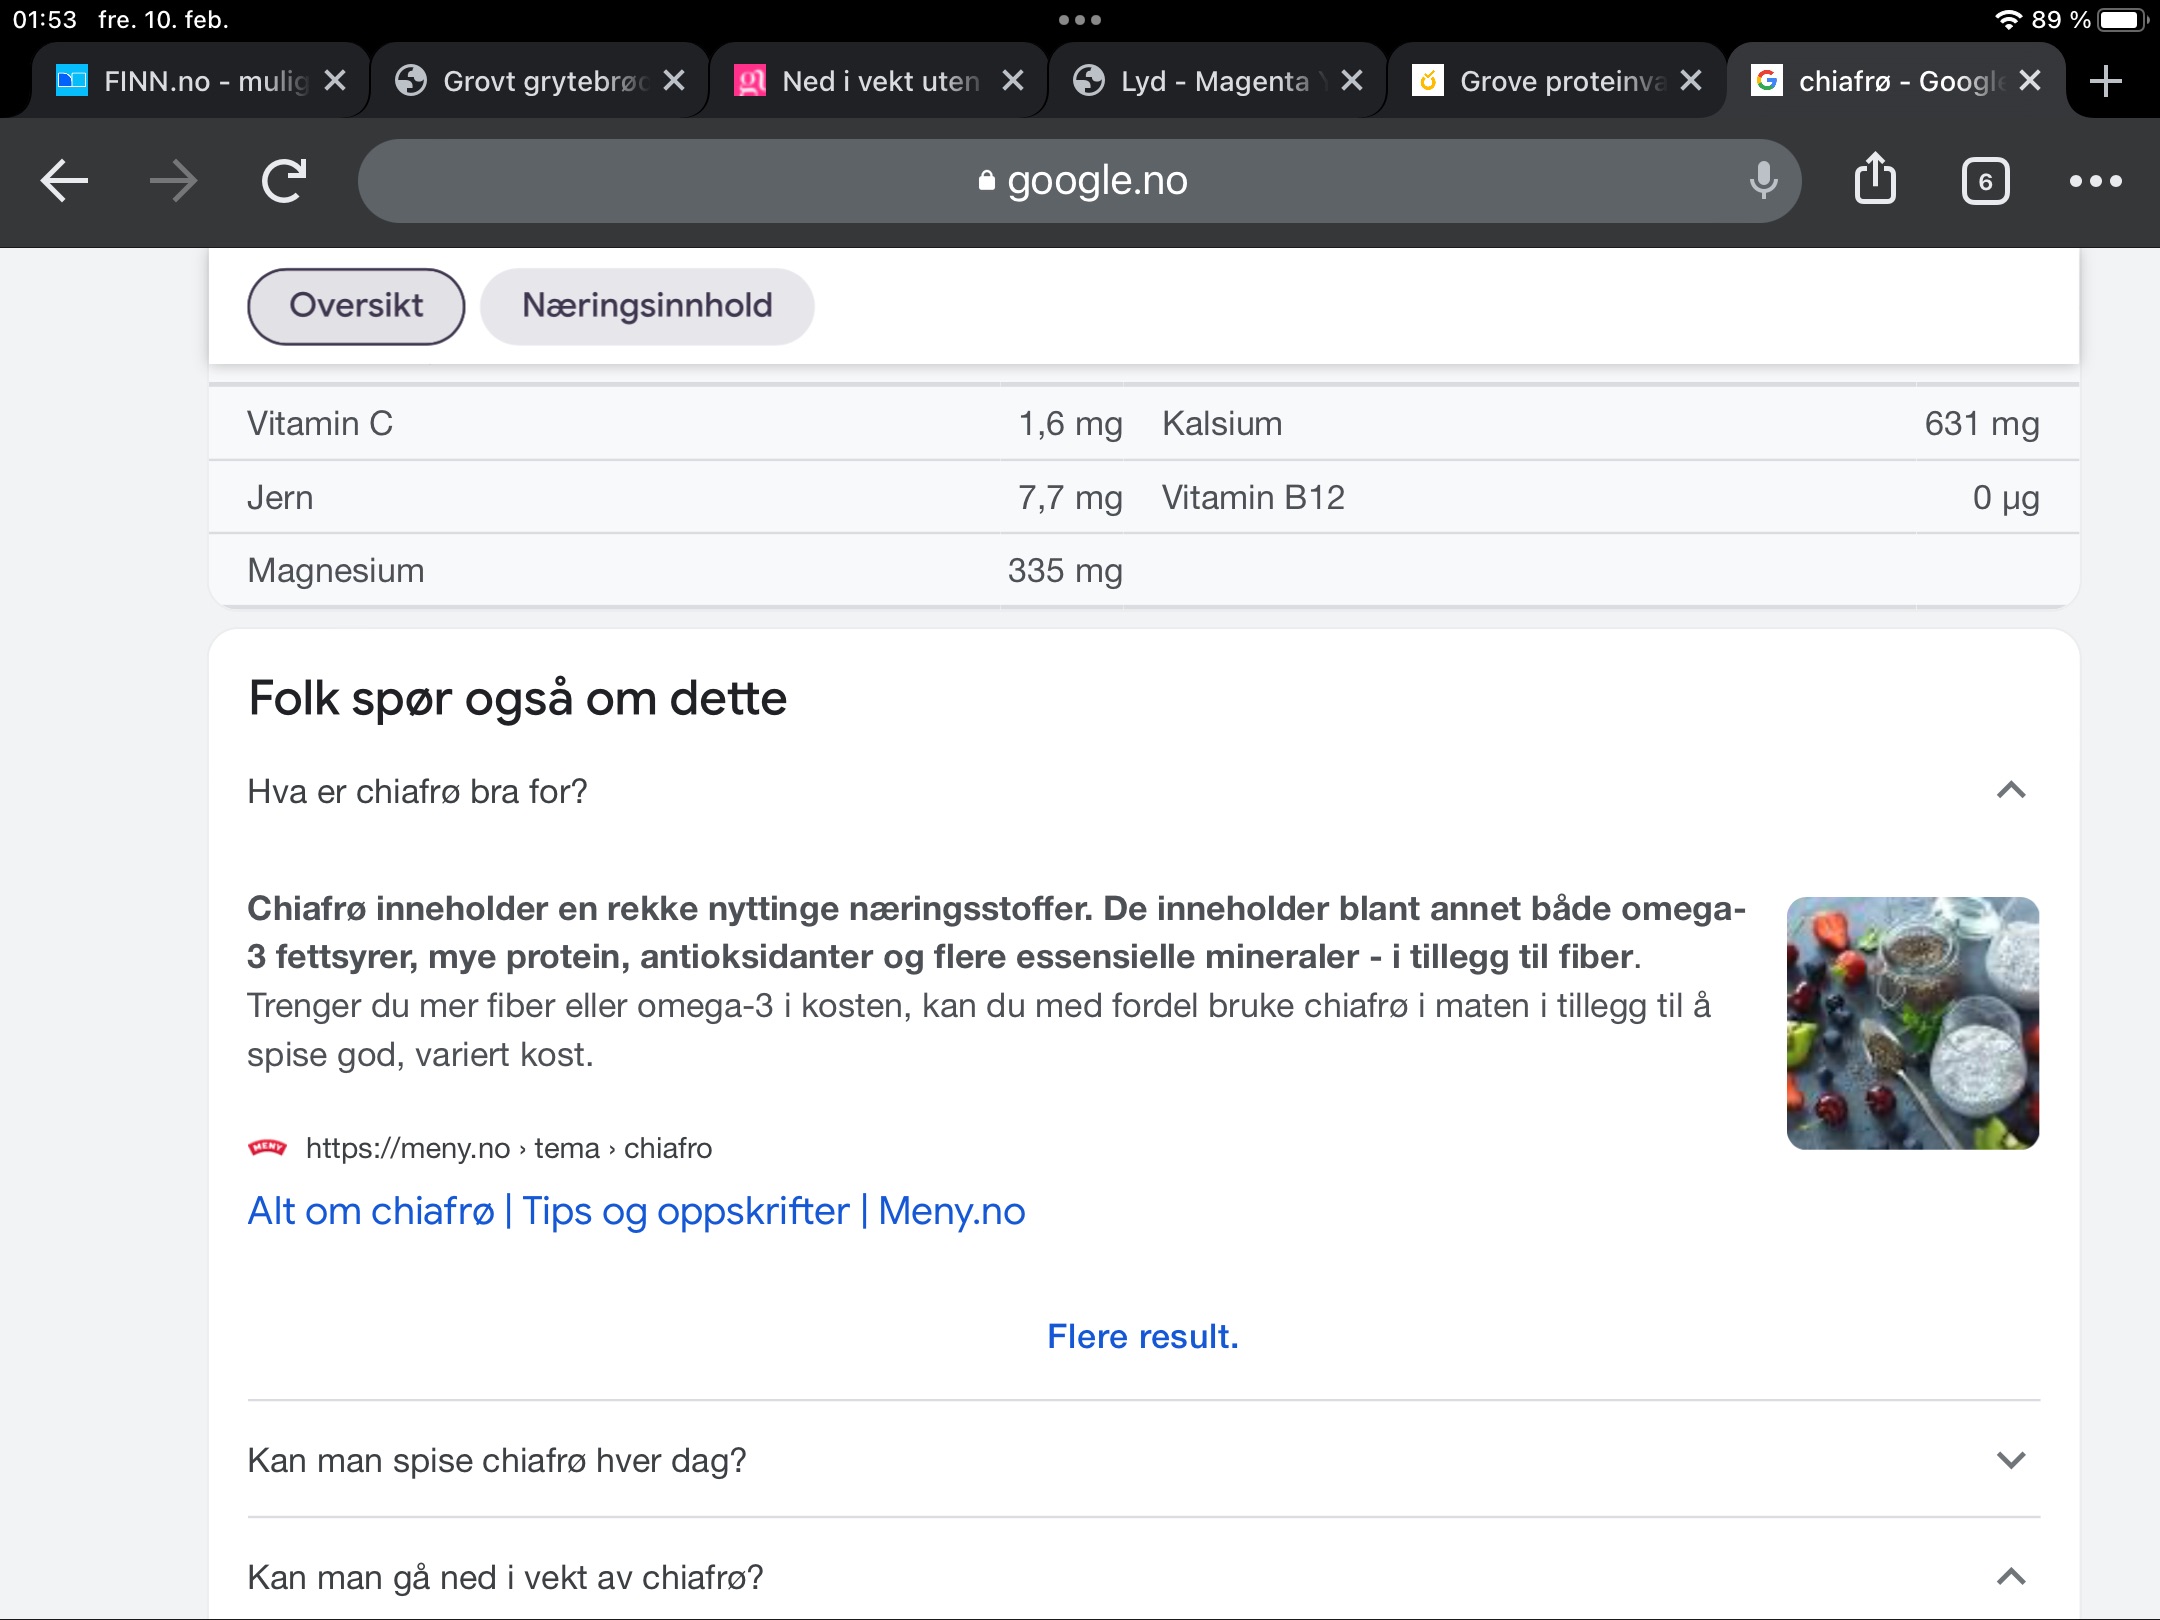Reload the current page
The height and width of the screenshot is (1620, 2160).
283,181
